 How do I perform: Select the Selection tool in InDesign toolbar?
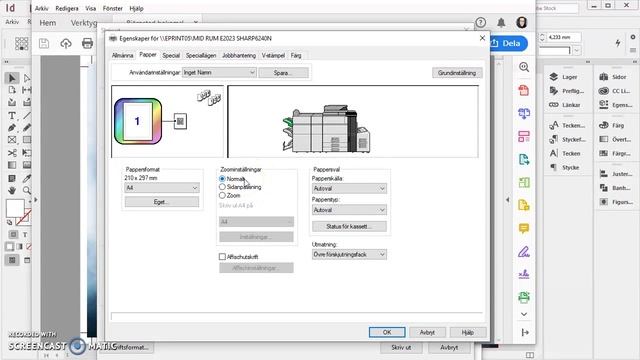(x=12, y=78)
